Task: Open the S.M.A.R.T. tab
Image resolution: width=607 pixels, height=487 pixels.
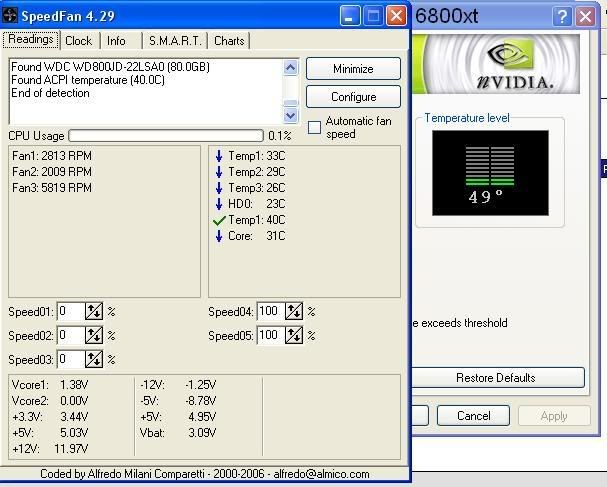Action: tap(175, 41)
